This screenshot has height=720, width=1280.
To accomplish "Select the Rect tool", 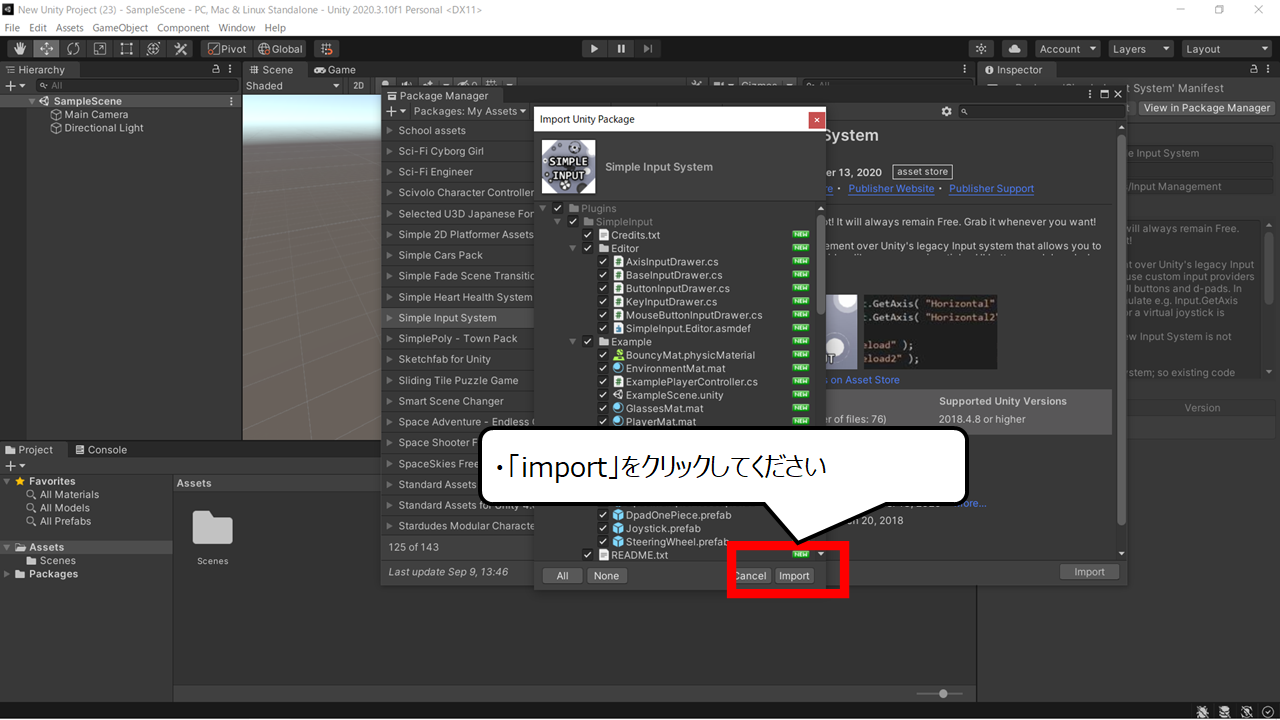I will (127, 48).
